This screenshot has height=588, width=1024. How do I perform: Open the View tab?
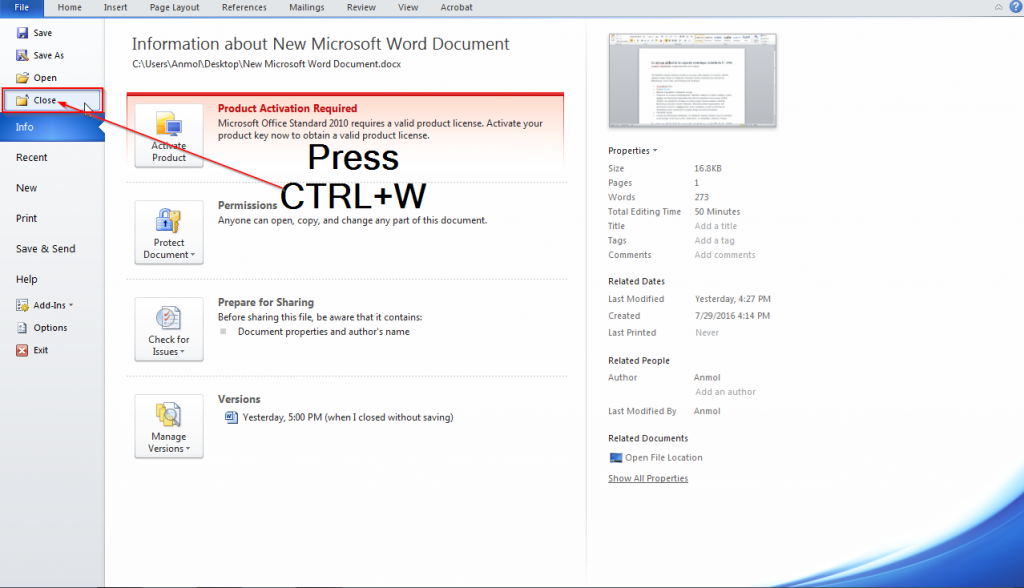pos(408,8)
